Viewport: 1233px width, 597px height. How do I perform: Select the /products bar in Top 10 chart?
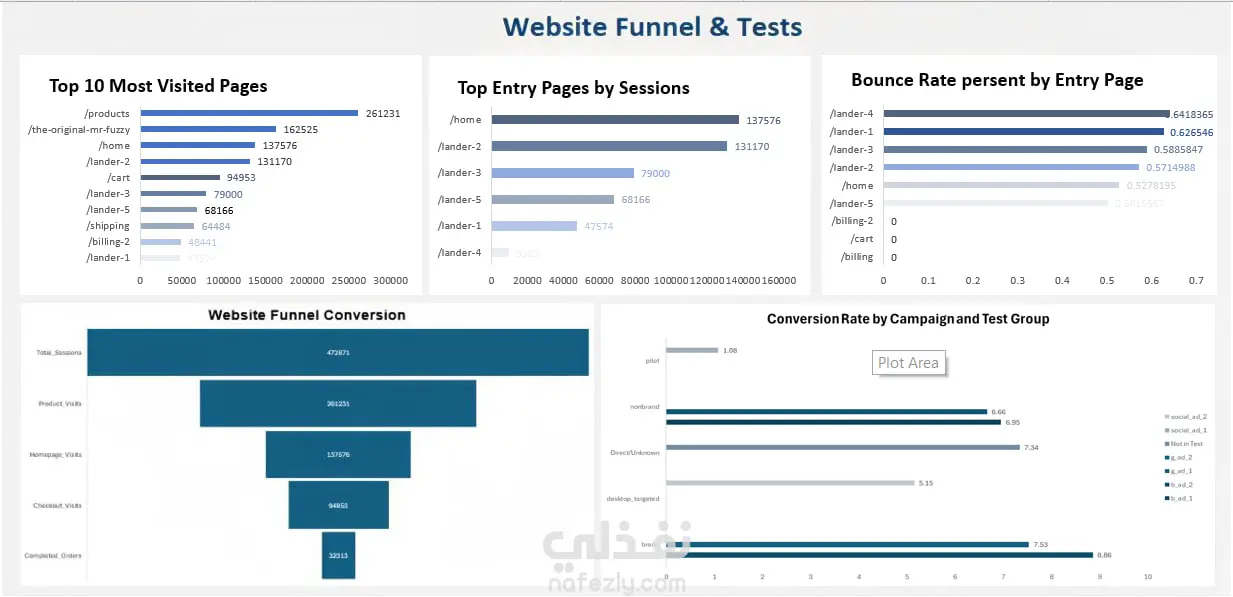coord(247,113)
